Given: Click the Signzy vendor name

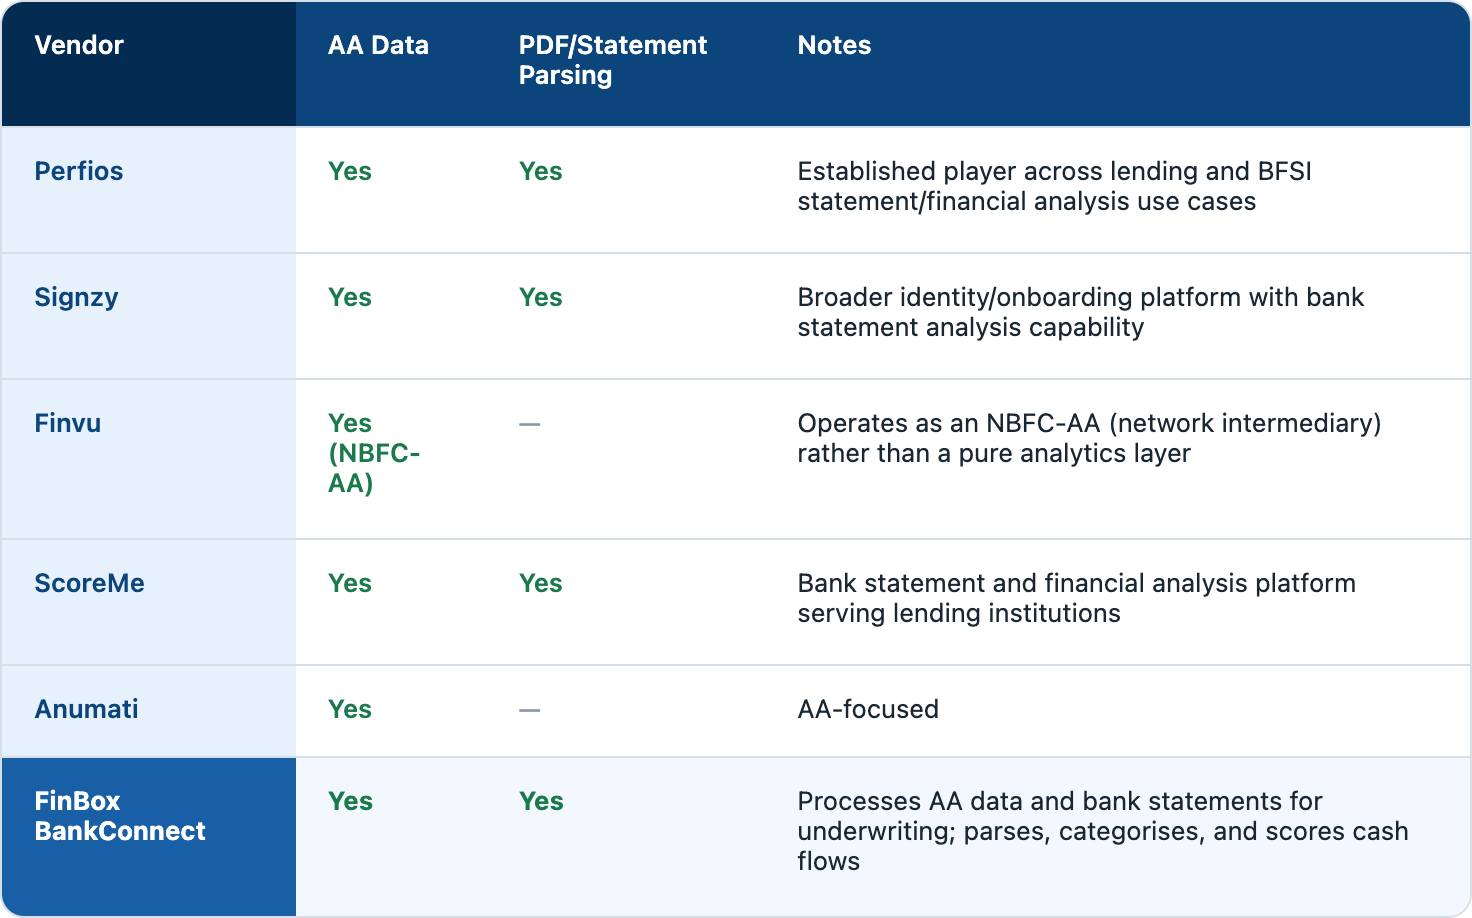Looking at the screenshot, I should 76,297.
